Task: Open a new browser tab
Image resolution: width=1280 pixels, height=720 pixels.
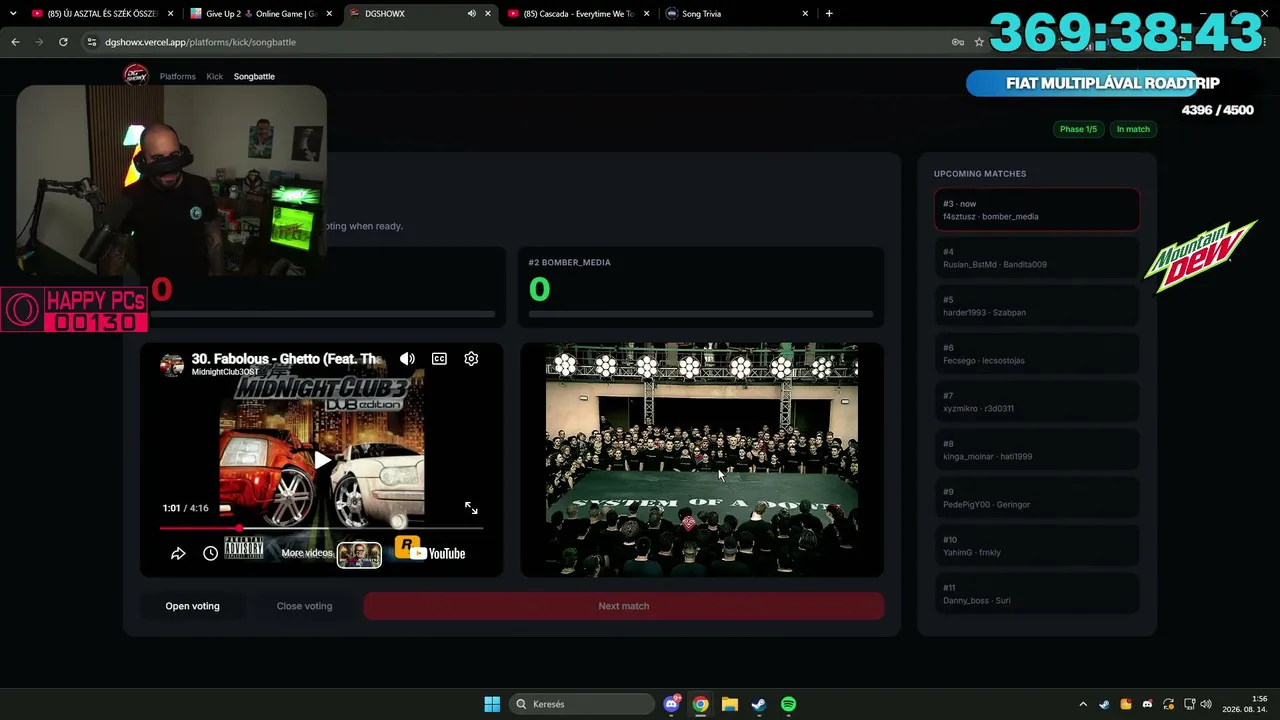Action: [829, 14]
